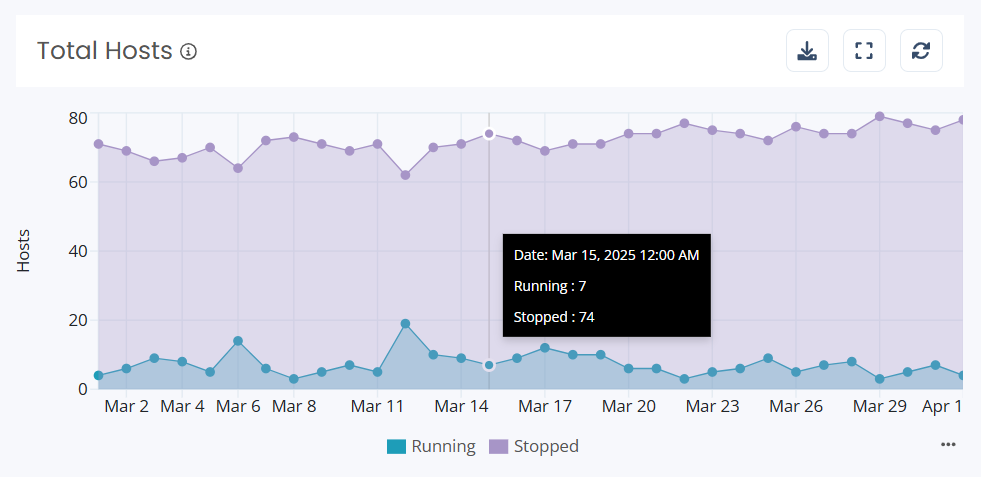Click the Running peak point at Mar 6
The height and width of the screenshot is (477, 981).
238,341
